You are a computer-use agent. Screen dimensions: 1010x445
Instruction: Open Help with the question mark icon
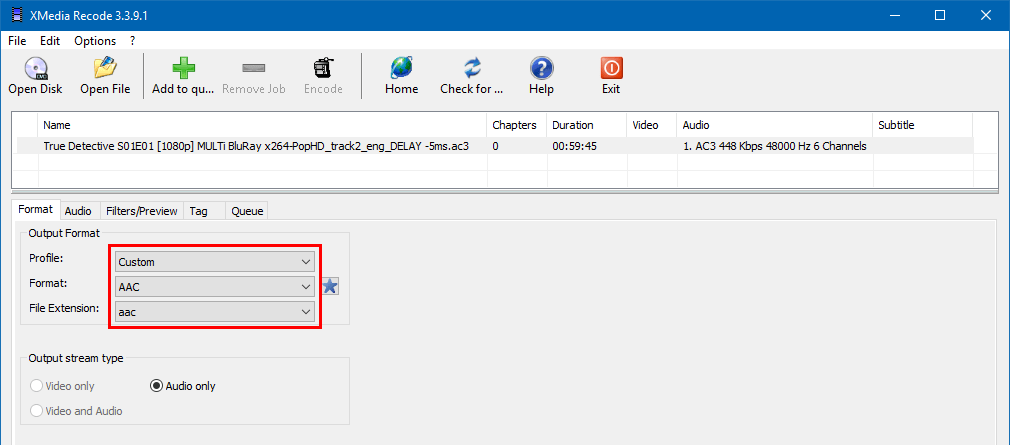[542, 68]
